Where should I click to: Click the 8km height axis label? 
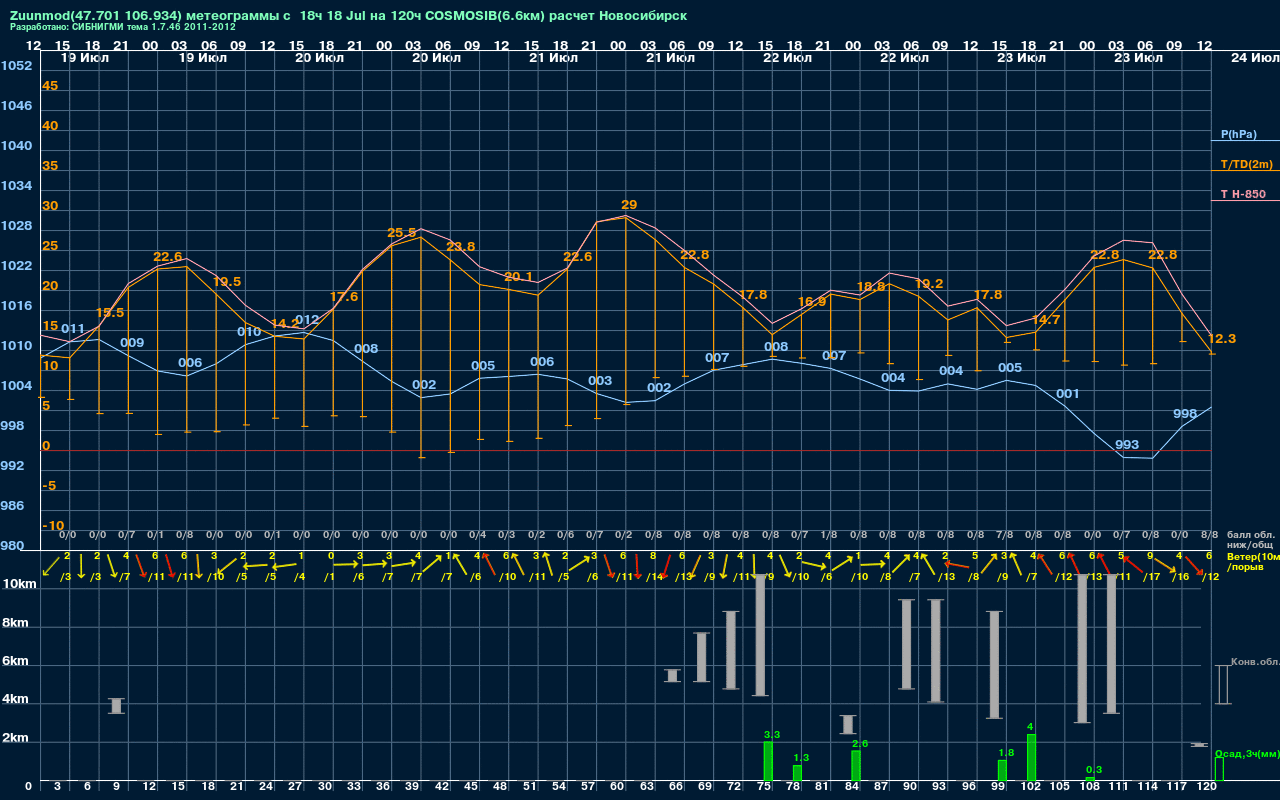click(x=13, y=623)
